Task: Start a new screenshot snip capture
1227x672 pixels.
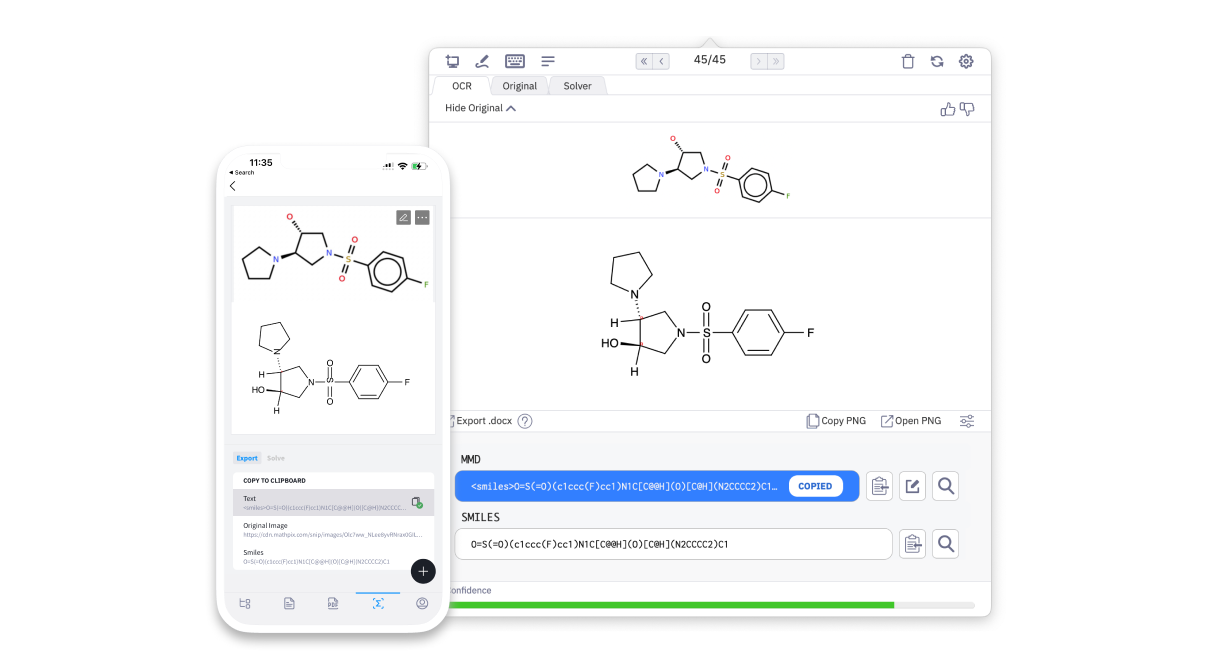Action: [452, 61]
